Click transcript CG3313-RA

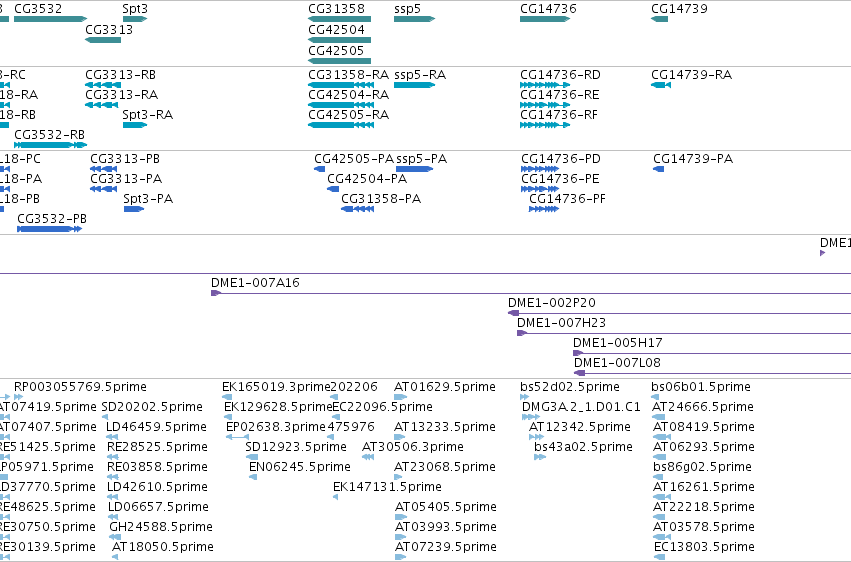click(x=101, y=105)
